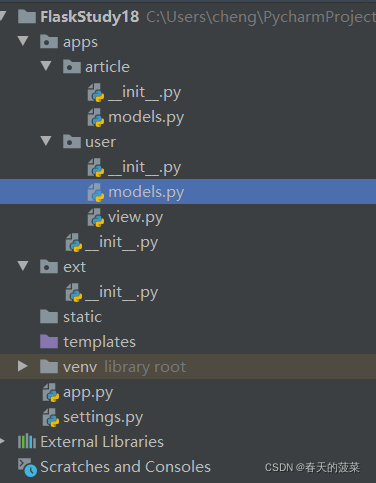Select the user folder label
Viewport: 376px width, 483px height.
point(100,142)
